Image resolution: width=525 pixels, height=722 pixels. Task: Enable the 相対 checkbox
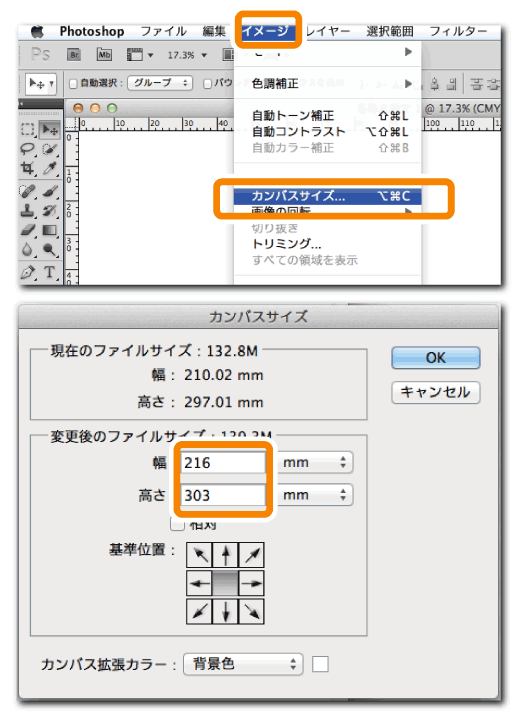pos(177,524)
